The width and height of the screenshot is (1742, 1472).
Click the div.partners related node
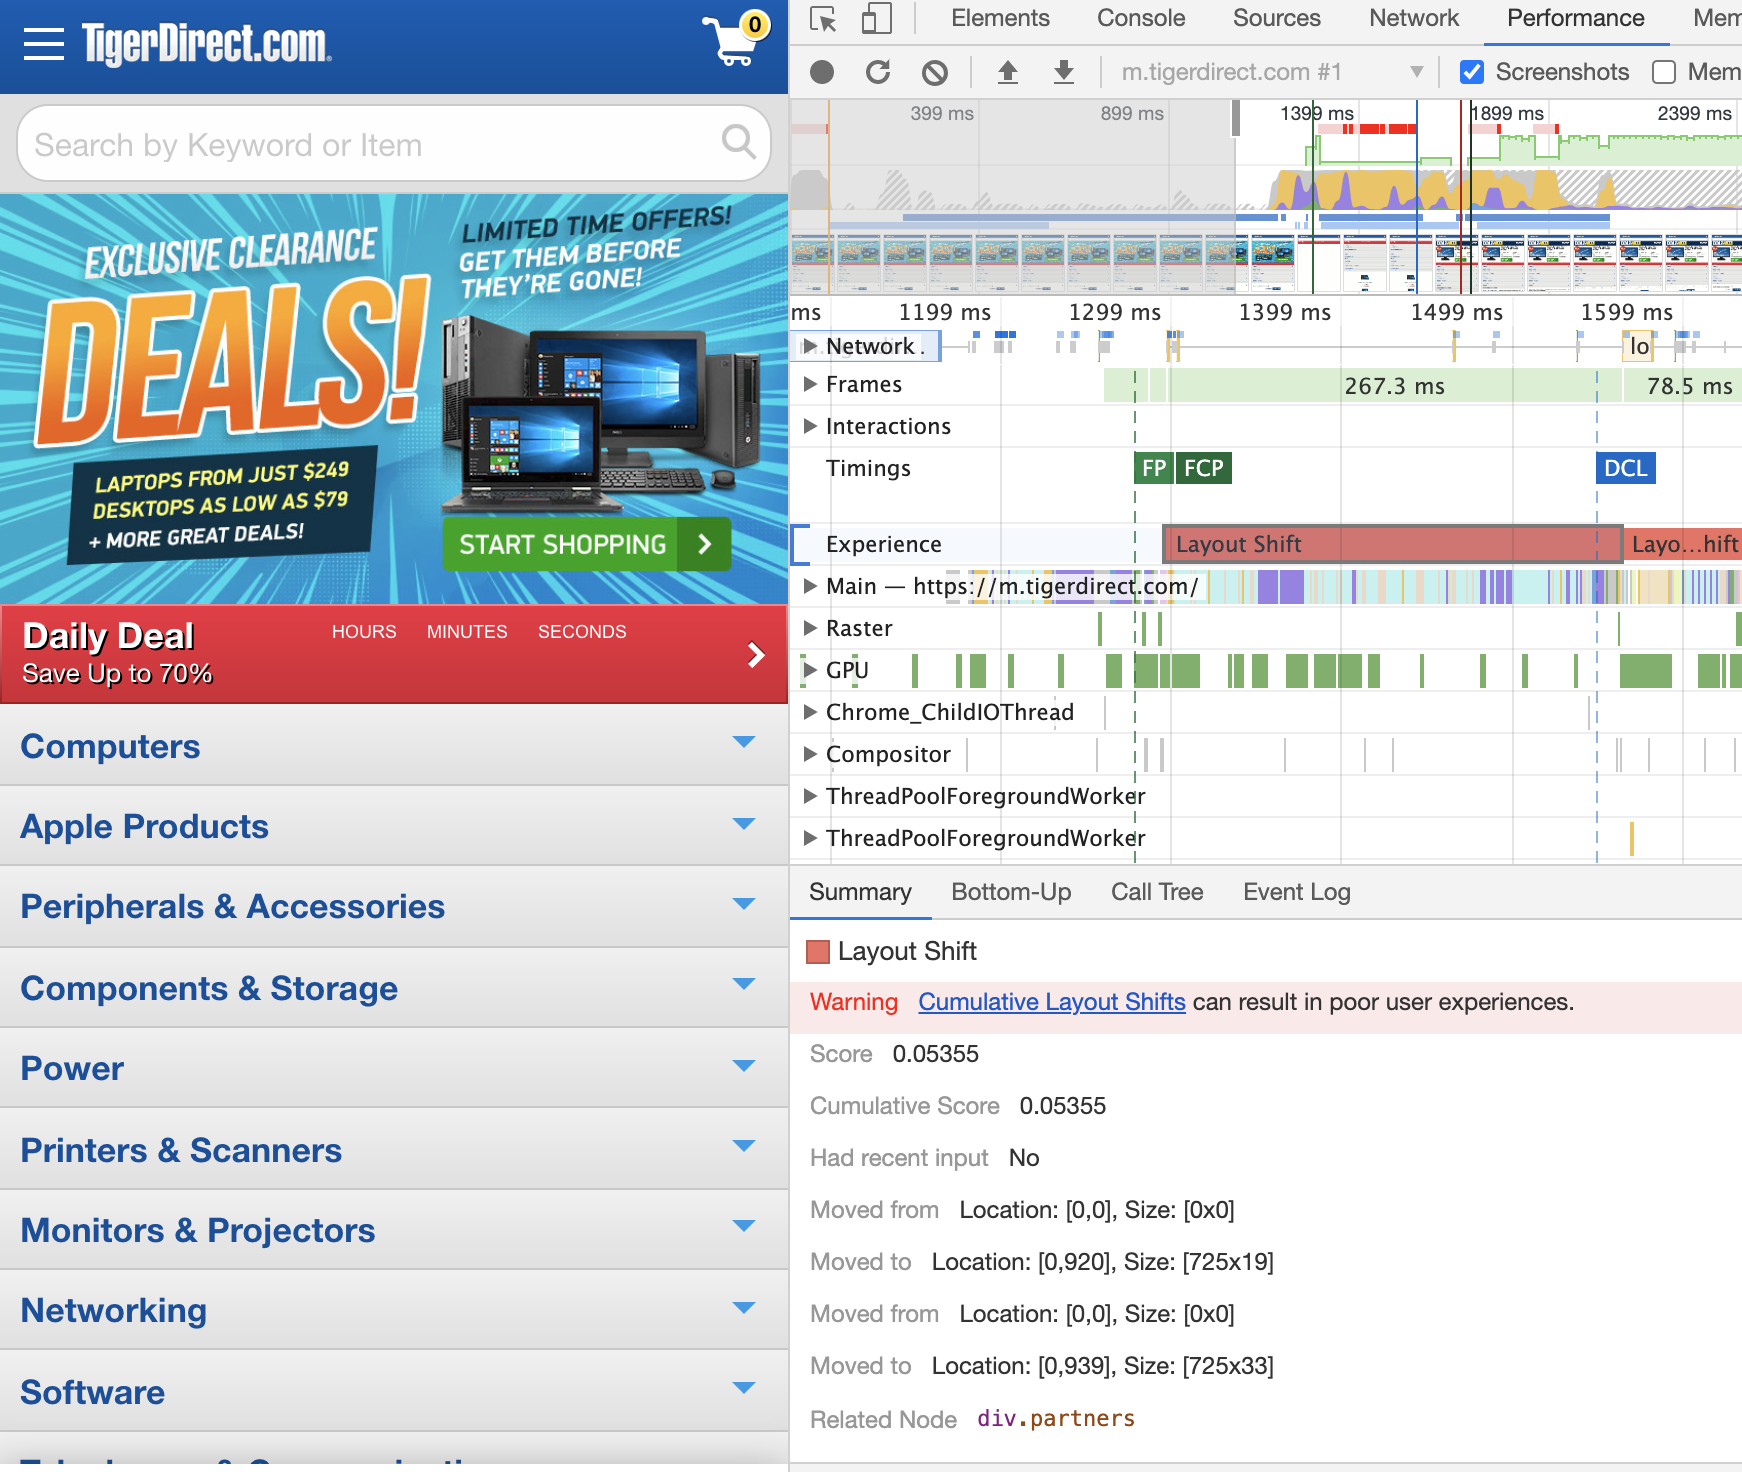click(1056, 1418)
